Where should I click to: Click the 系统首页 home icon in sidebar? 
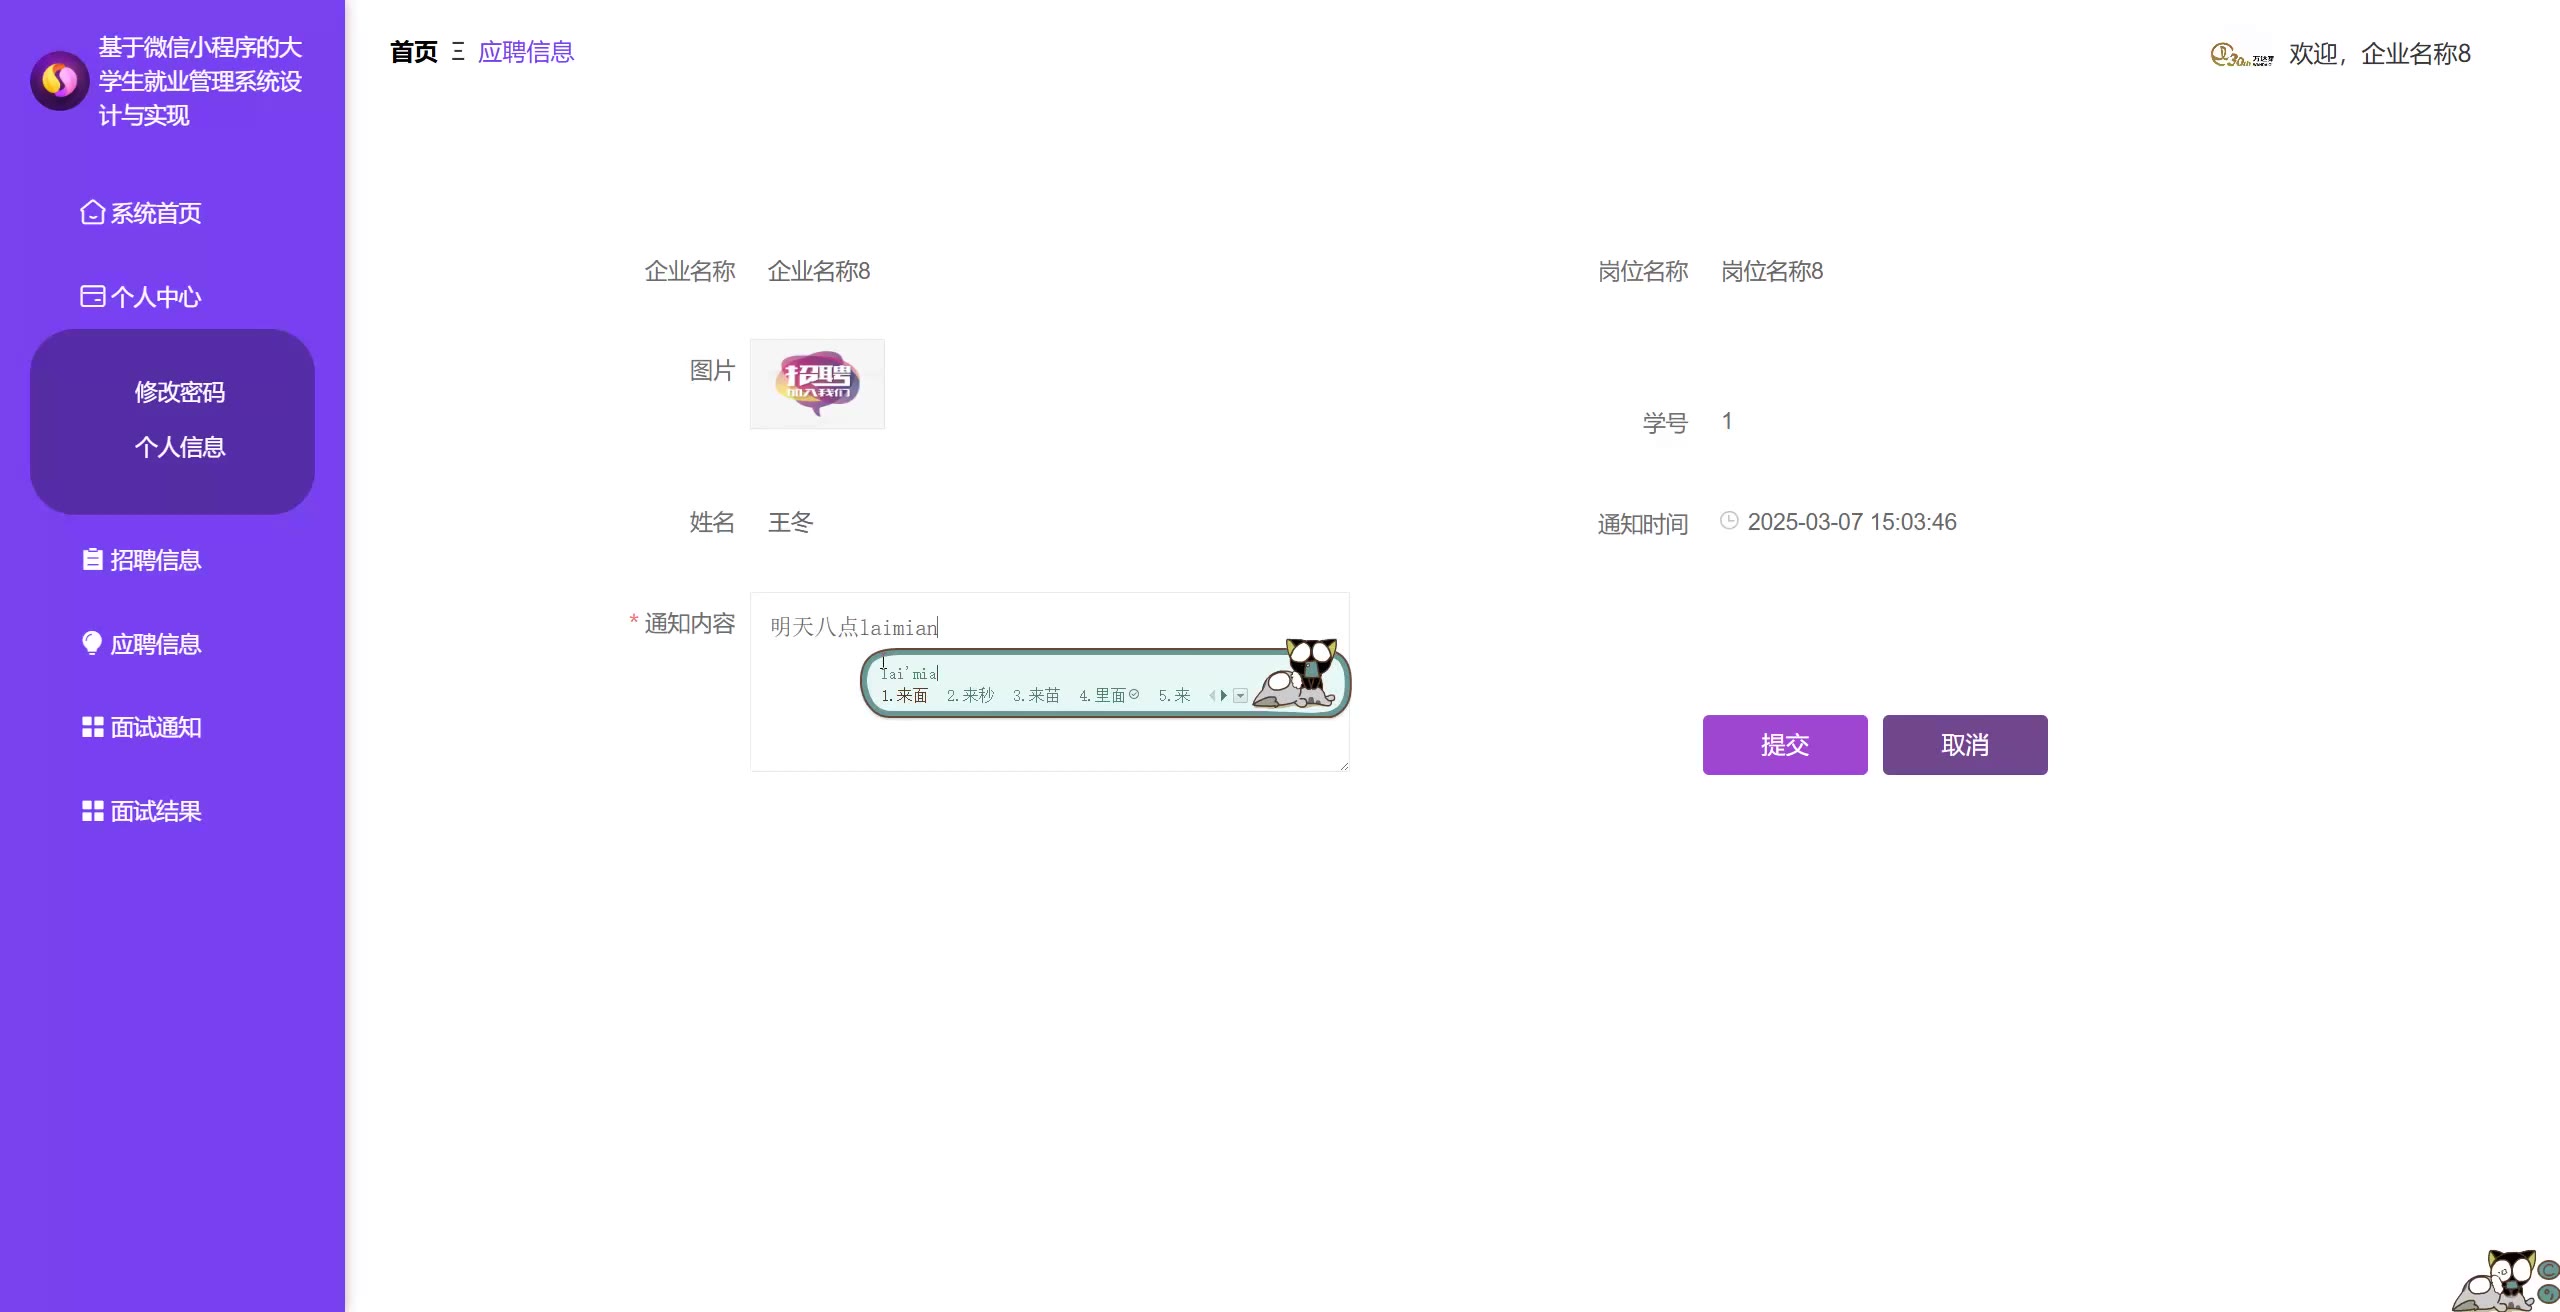pyautogui.click(x=92, y=213)
